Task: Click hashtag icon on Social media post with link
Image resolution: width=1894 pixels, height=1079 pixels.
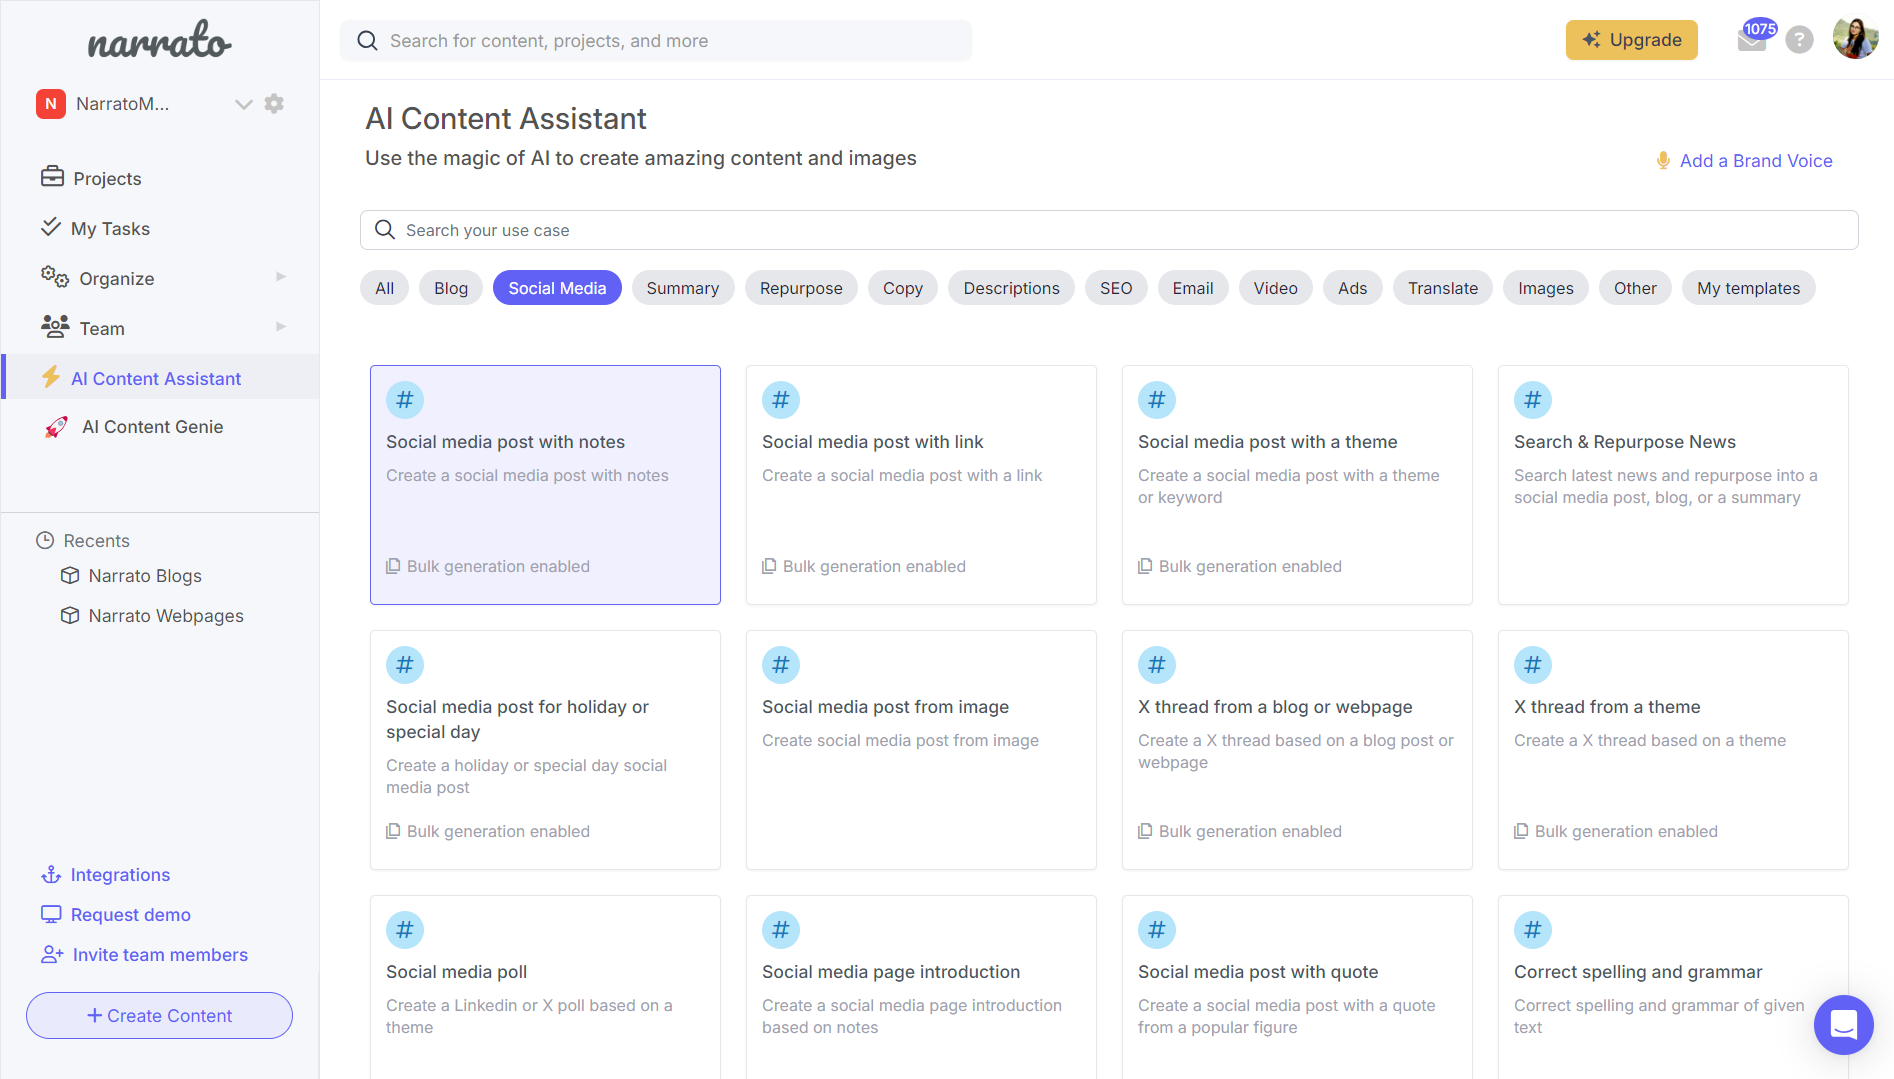Action: [781, 400]
